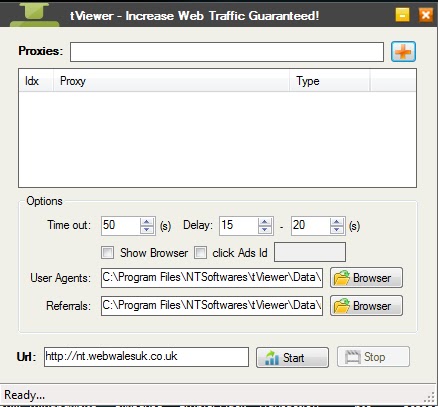Increase the Time out value

pos(147,222)
